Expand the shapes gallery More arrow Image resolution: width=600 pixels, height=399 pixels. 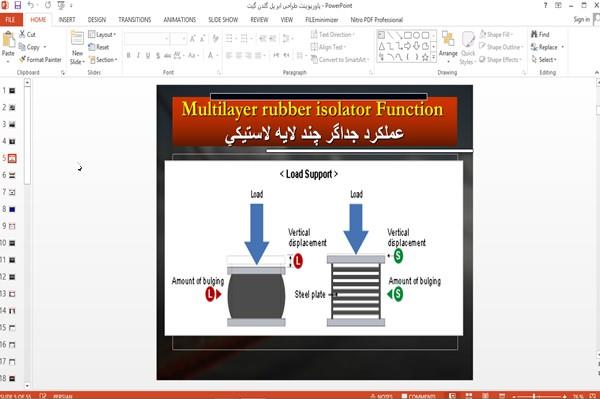[x=434, y=57]
